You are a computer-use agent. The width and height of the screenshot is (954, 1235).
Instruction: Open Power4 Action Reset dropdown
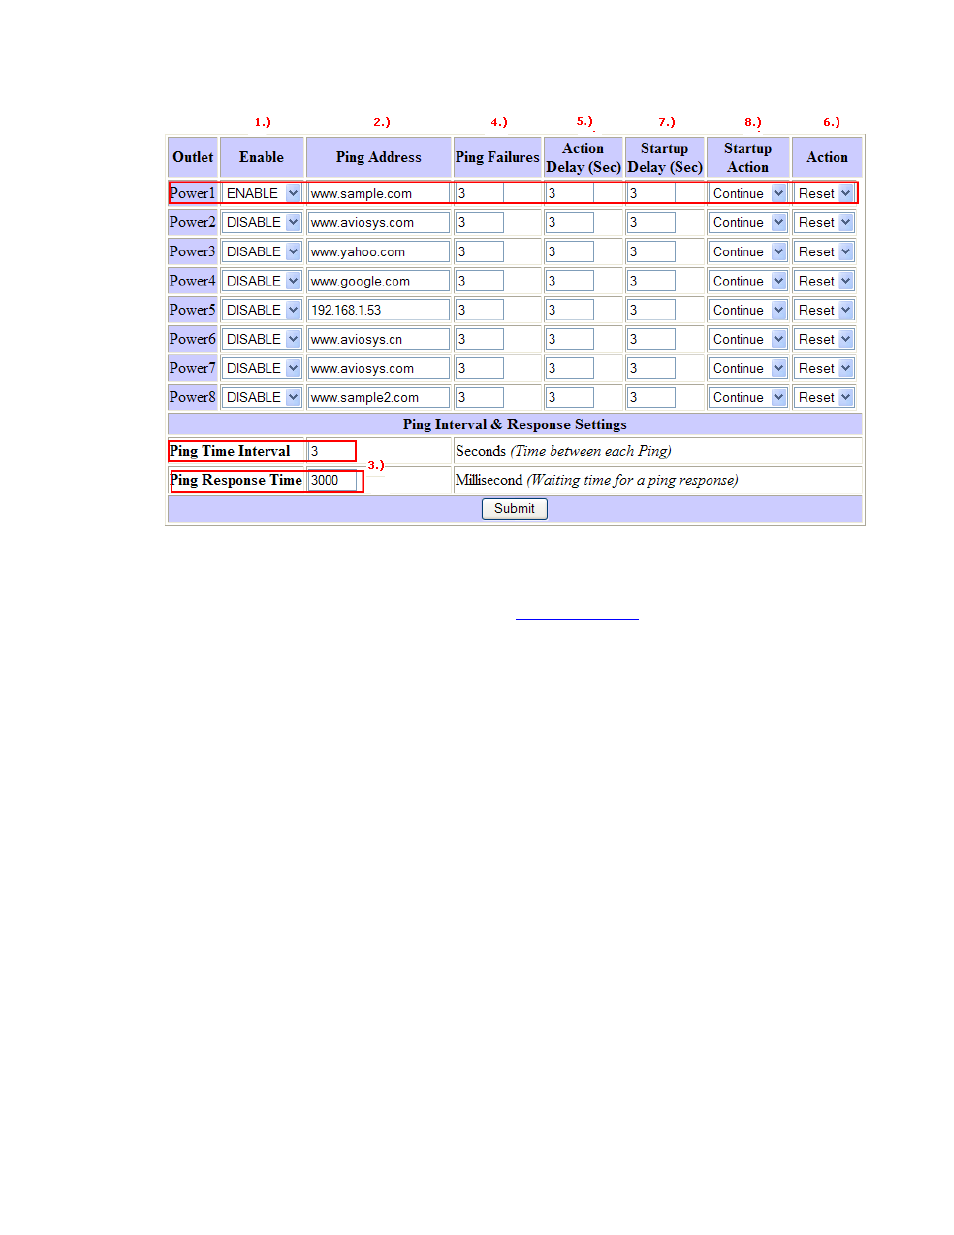click(825, 281)
